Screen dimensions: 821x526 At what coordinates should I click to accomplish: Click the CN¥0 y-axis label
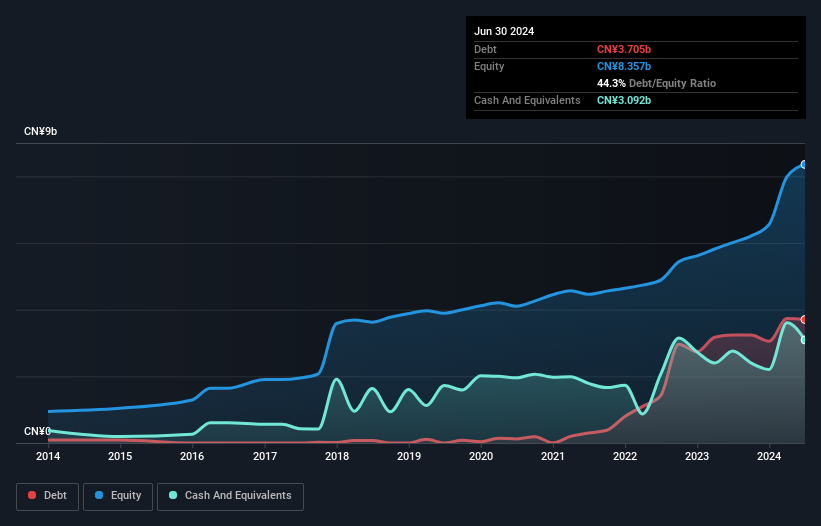(38, 431)
